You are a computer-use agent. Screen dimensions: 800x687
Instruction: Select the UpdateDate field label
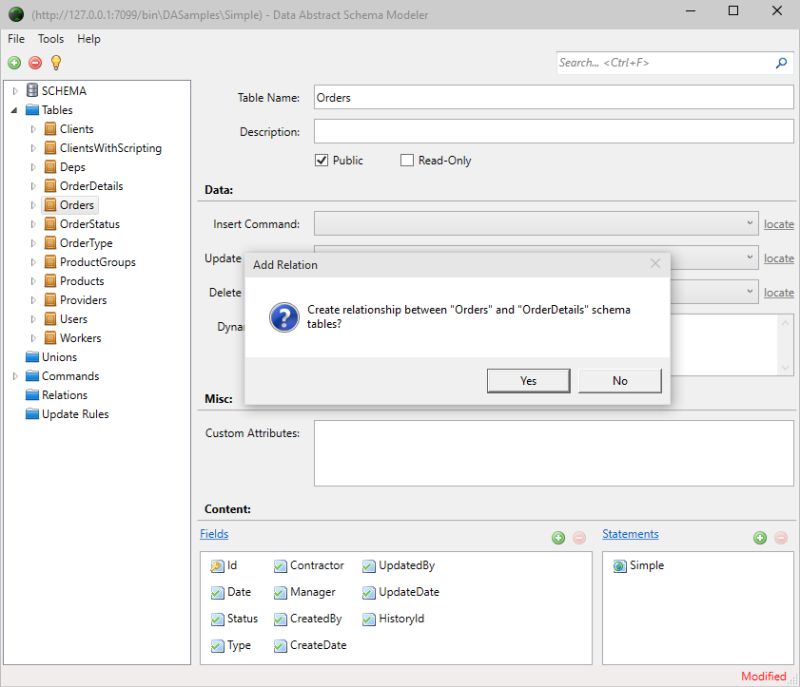point(409,592)
